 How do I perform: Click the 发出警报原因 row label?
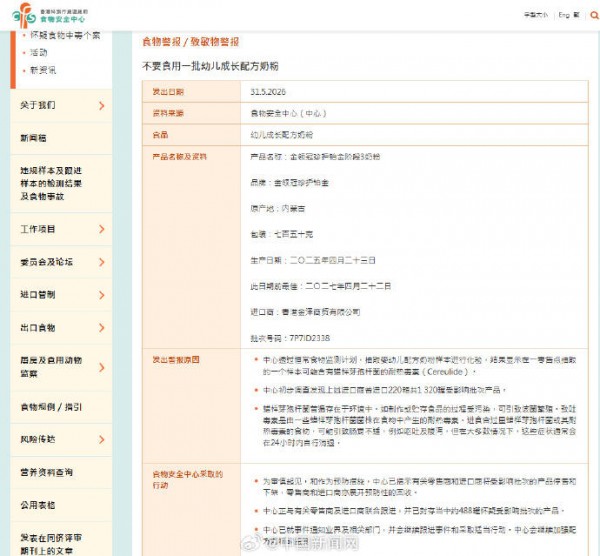pyautogui.click(x=176, y=360)
